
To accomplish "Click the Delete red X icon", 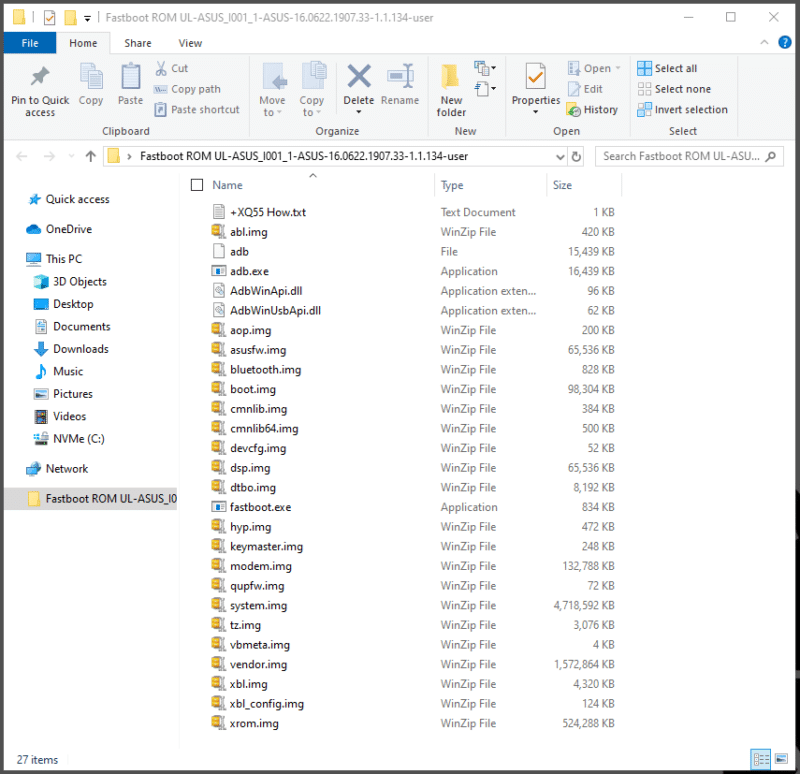I will point(358,78).
